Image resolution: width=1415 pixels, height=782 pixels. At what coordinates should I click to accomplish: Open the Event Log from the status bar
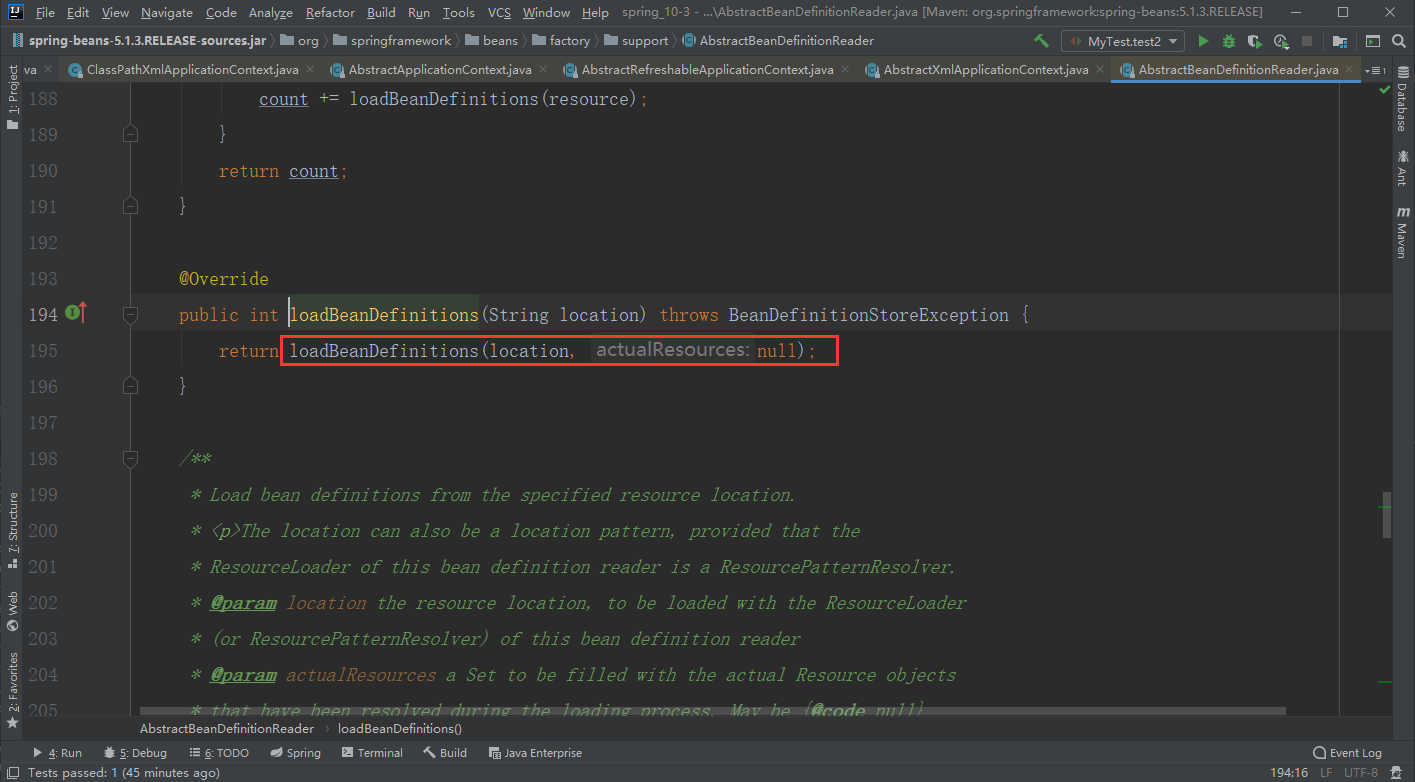pyautogui.click(x=1347, y=753)
